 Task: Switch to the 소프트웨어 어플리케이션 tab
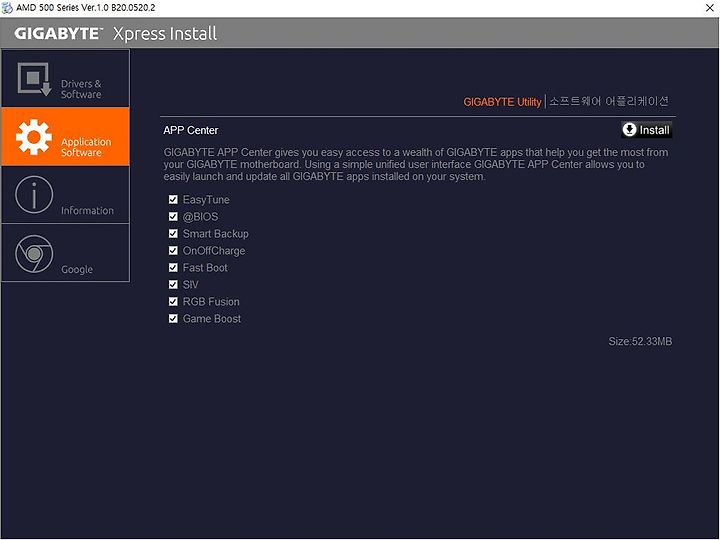[609, 101]
